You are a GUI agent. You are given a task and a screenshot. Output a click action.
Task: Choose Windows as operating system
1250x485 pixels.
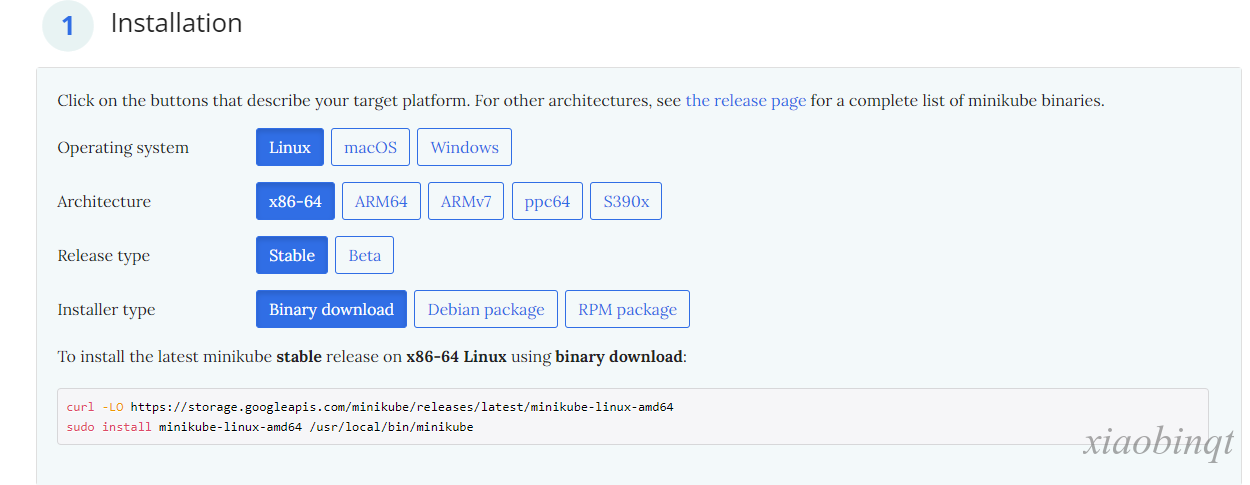point(464,147)
